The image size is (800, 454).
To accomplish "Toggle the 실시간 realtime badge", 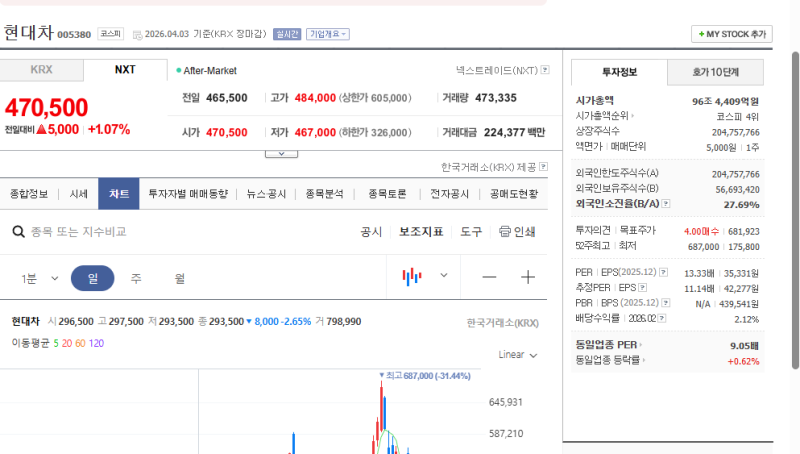I will point(287,34).
